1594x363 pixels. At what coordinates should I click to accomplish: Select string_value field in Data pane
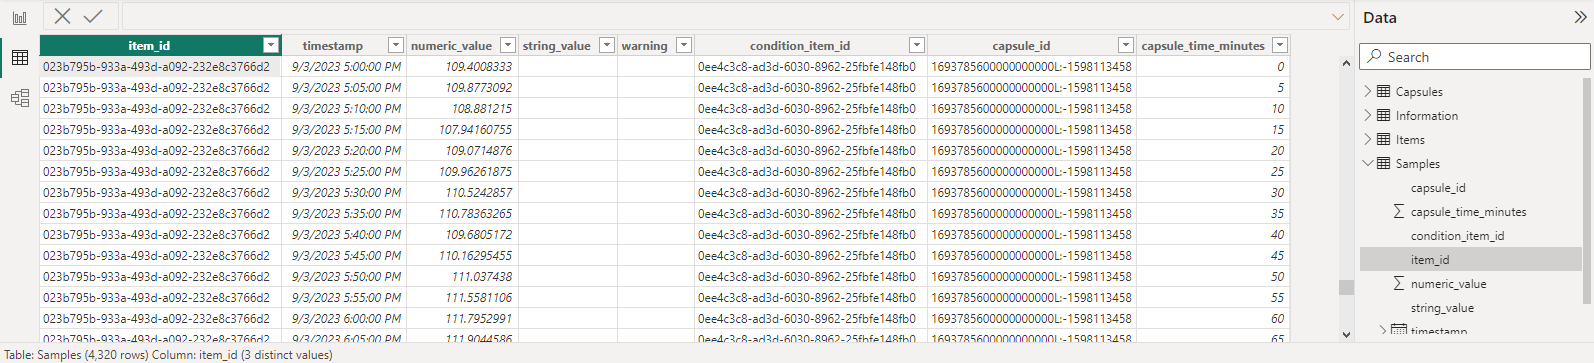pyautogui.click(x=1442, y=308)
